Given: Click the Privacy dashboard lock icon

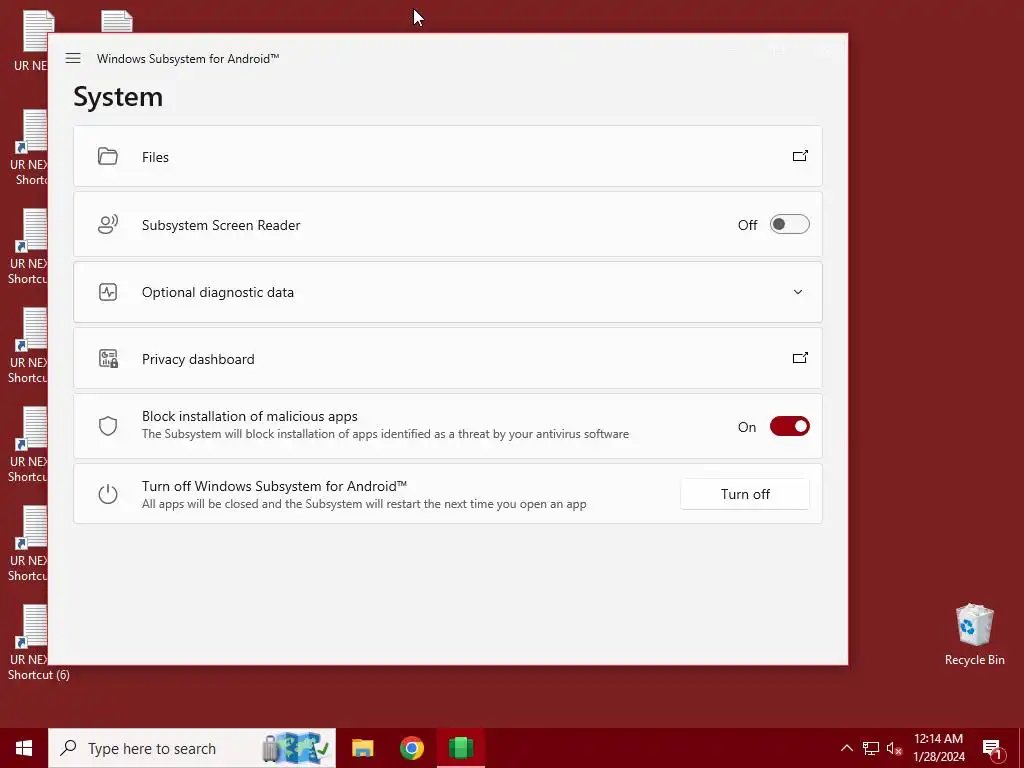Looking at the screenshot, I should point(108,359).
